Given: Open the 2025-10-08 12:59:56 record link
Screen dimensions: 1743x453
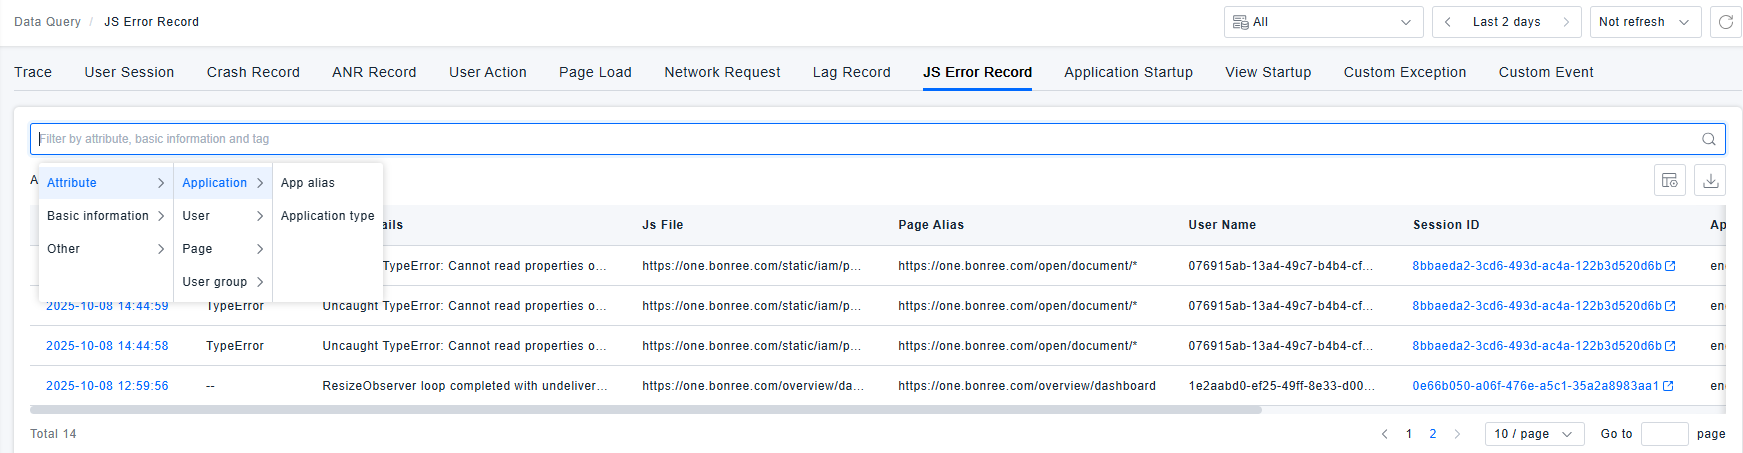Looking at the screenshot, I should coord(107,386).
